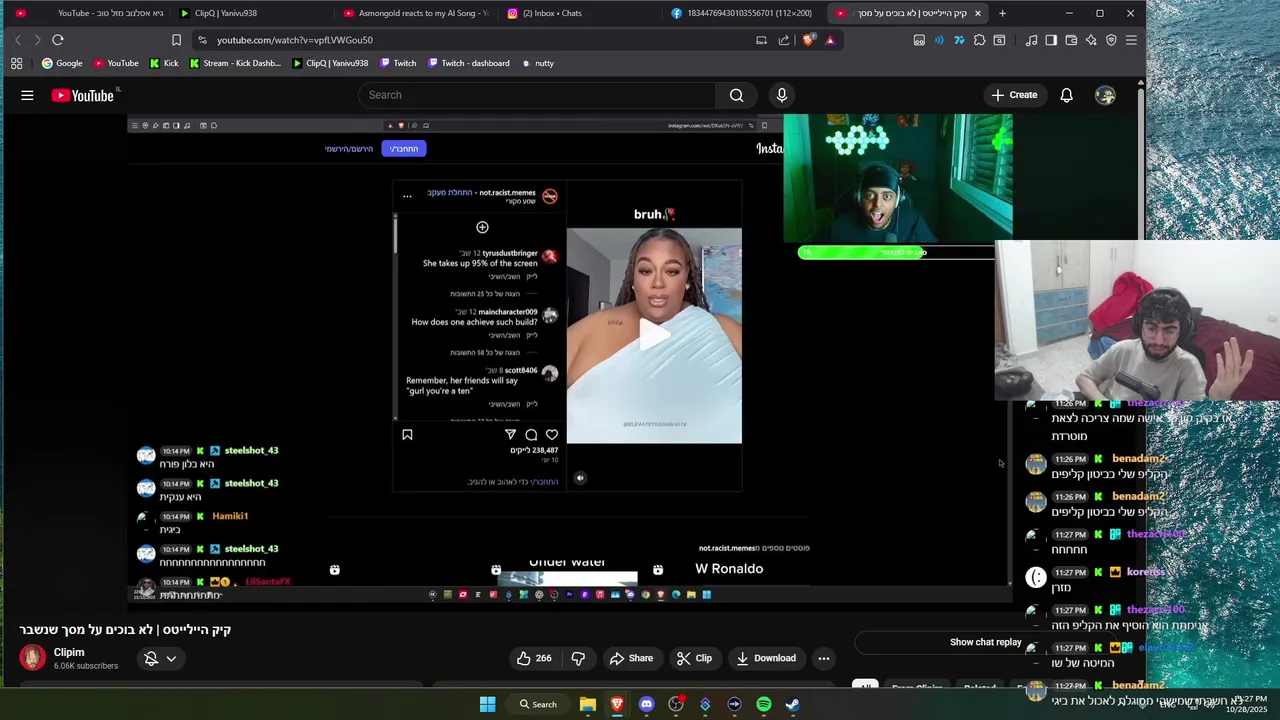This screenshot has height=720, width=1280.
Task: Click the video title text
Action: [x=125, y=630]
